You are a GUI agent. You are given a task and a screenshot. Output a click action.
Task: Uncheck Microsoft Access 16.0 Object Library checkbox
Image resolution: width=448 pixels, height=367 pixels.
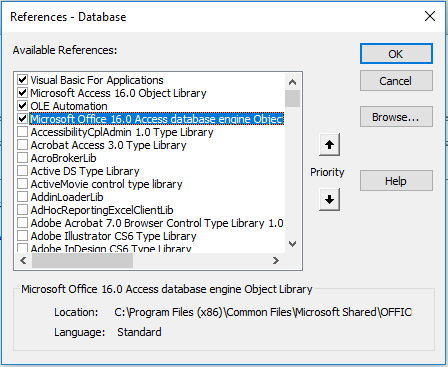pyautogui.click(x=22, y=93)
